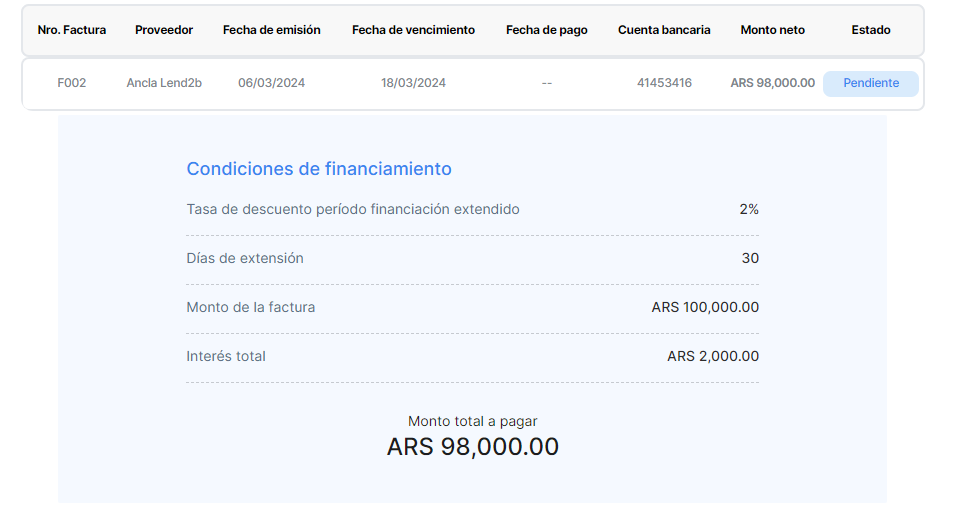Image resolution: width=957 pixels, height=507 pixels.
Task: Select the Fecha de pago header
Action: (547, 30)
